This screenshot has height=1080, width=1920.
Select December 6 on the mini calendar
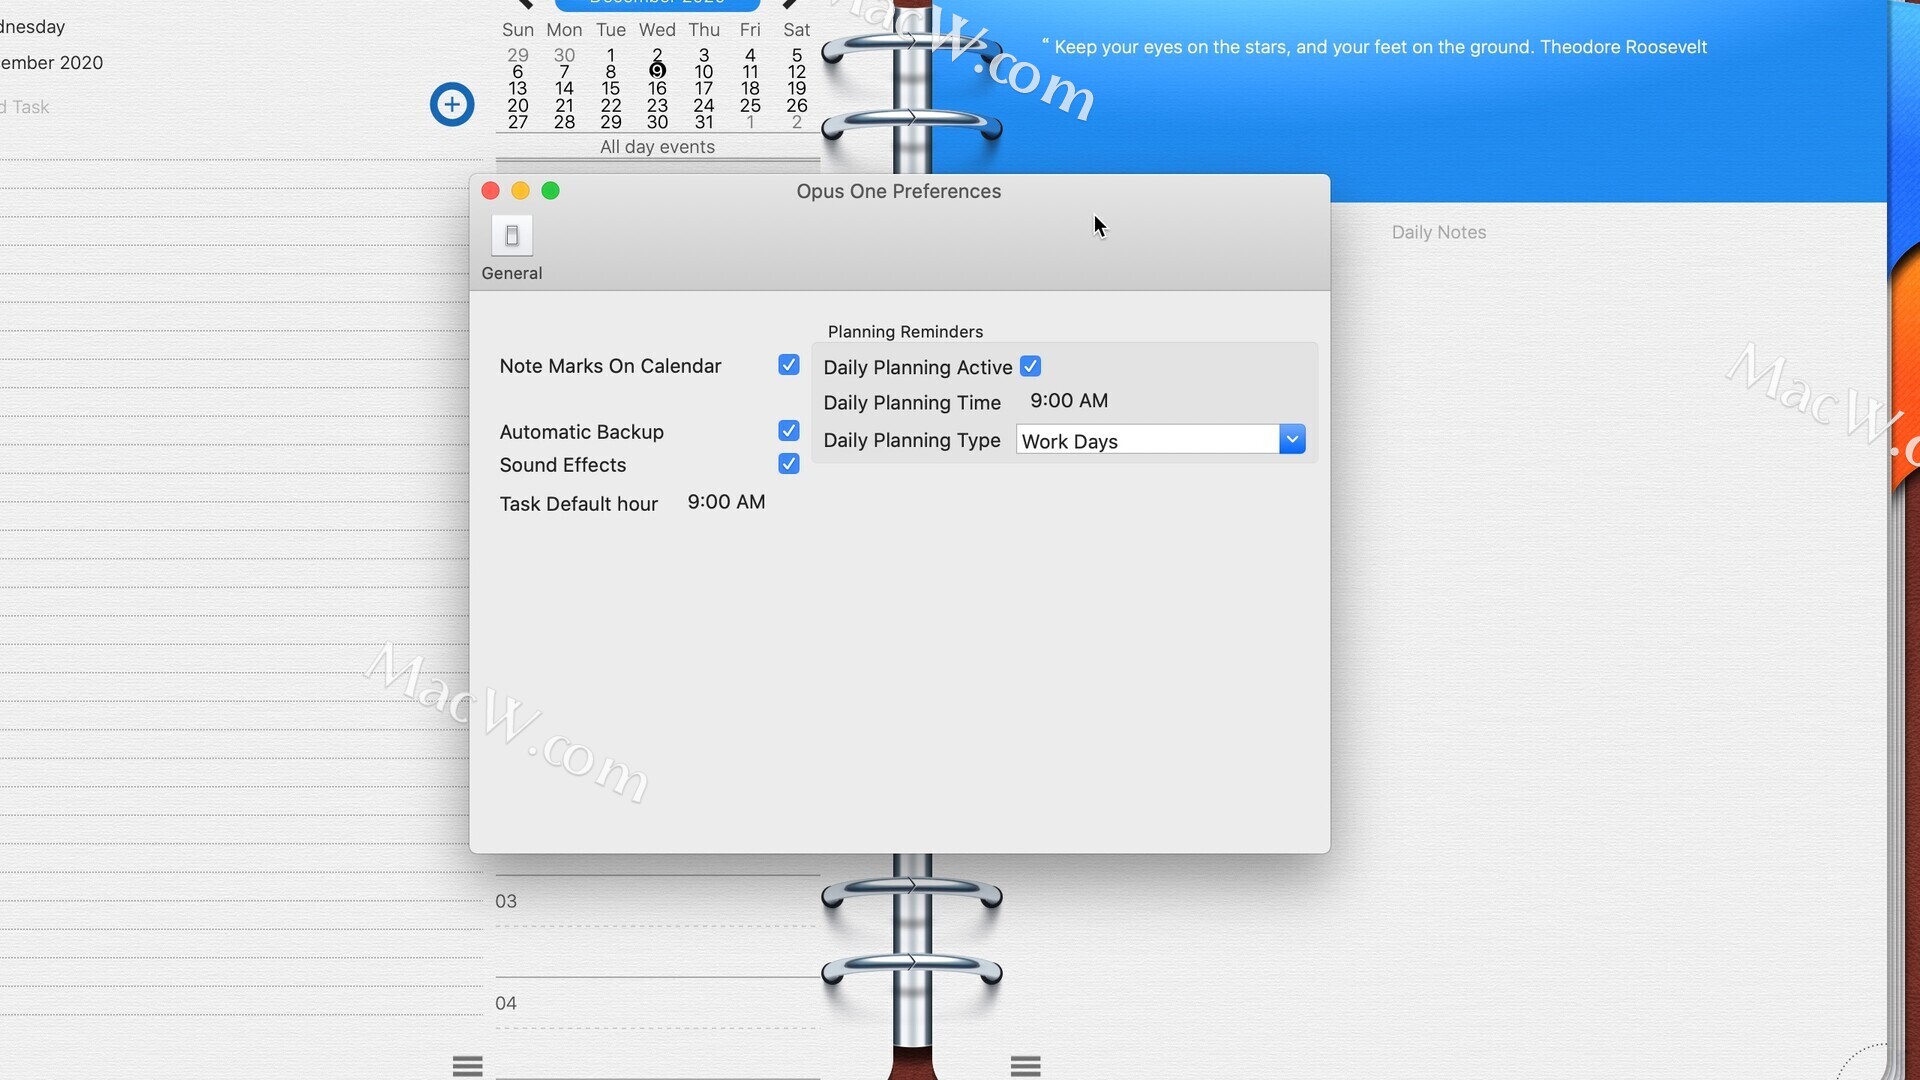[517, 71]
